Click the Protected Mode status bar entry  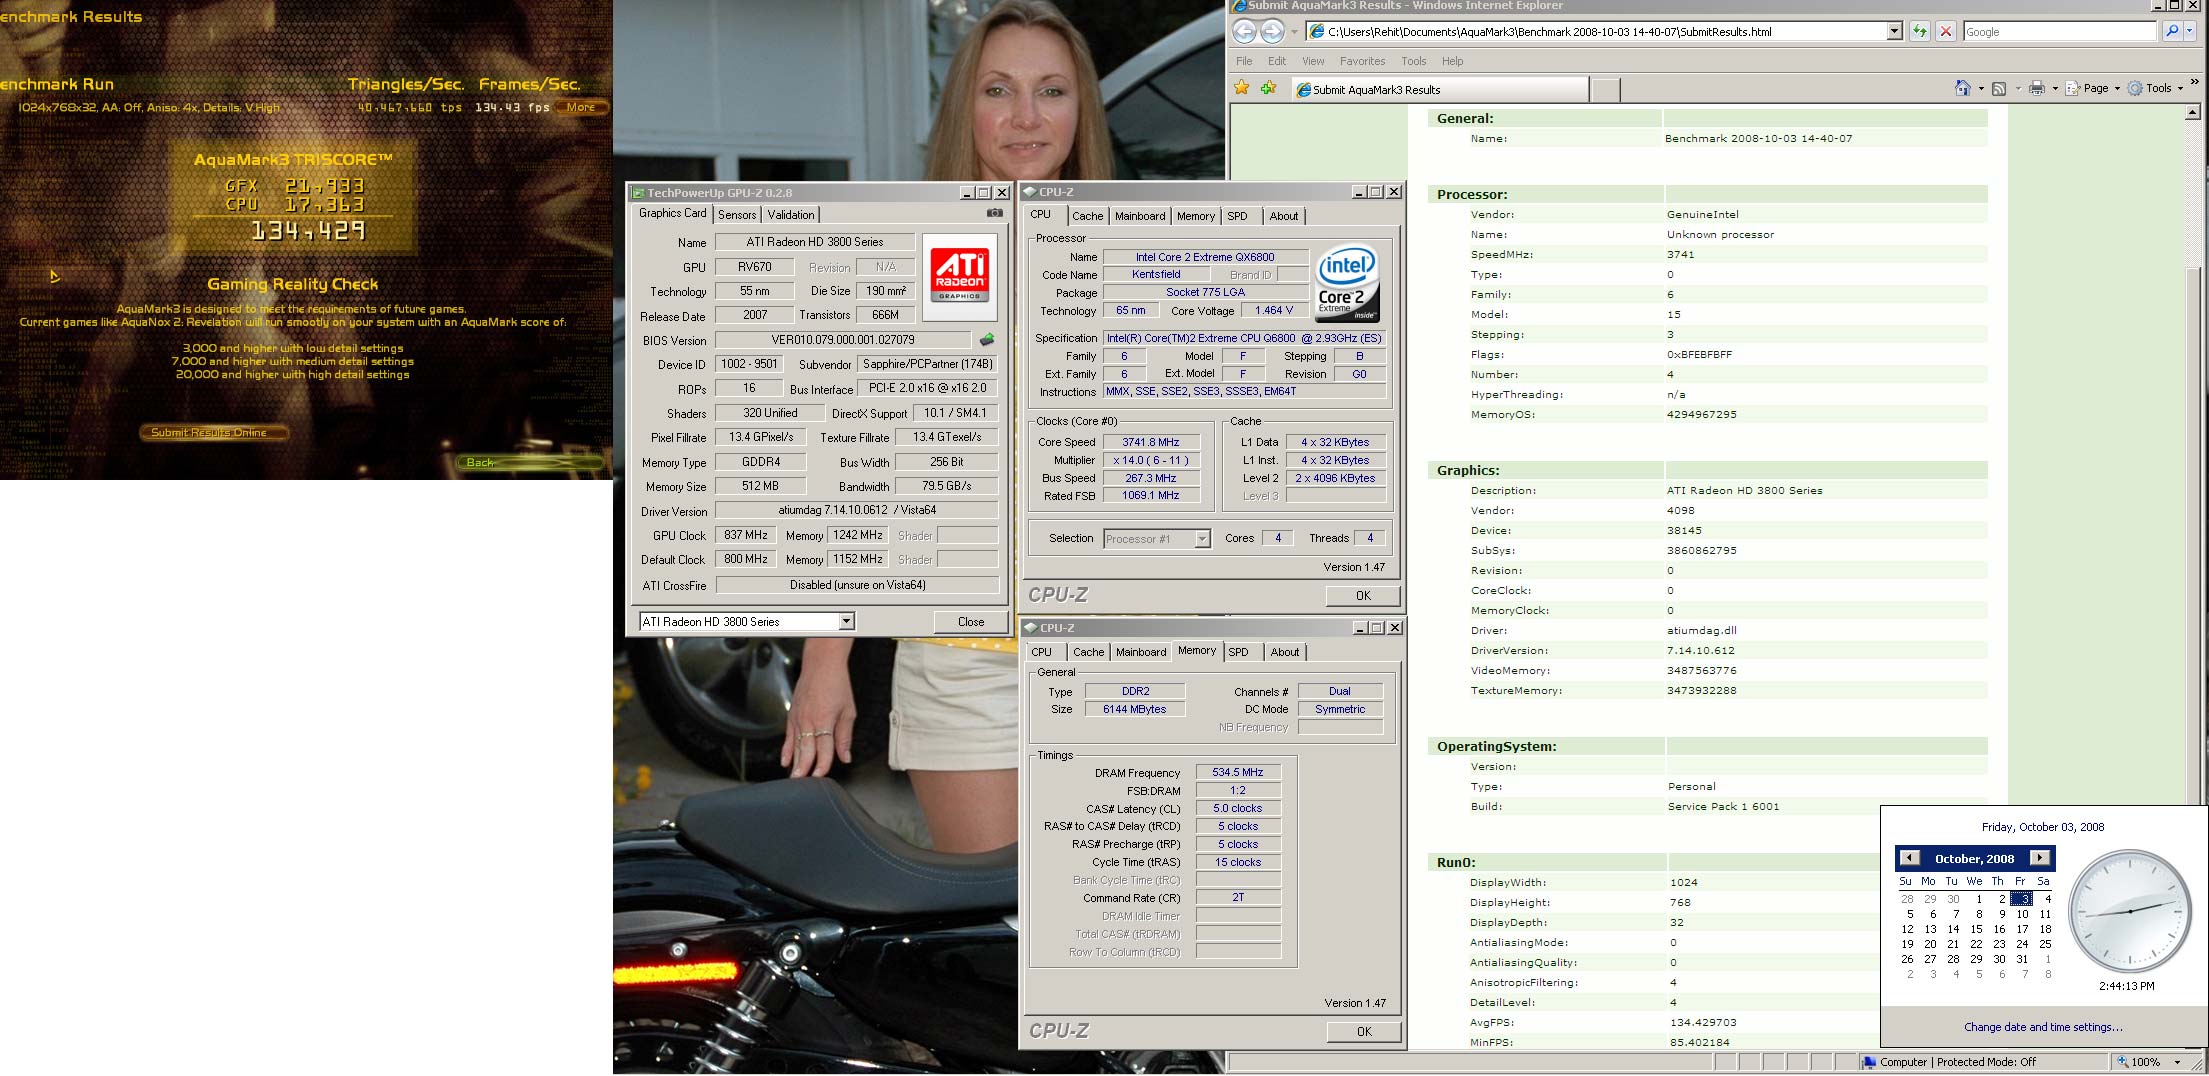point(1986,1062)
